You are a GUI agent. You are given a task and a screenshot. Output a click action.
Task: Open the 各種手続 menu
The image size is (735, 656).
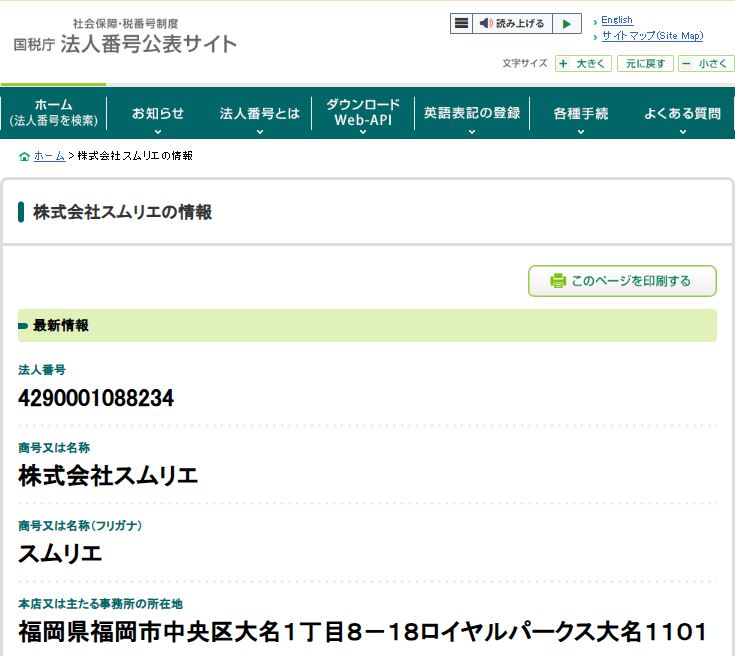pyautogui.click(x=580, y=113)
